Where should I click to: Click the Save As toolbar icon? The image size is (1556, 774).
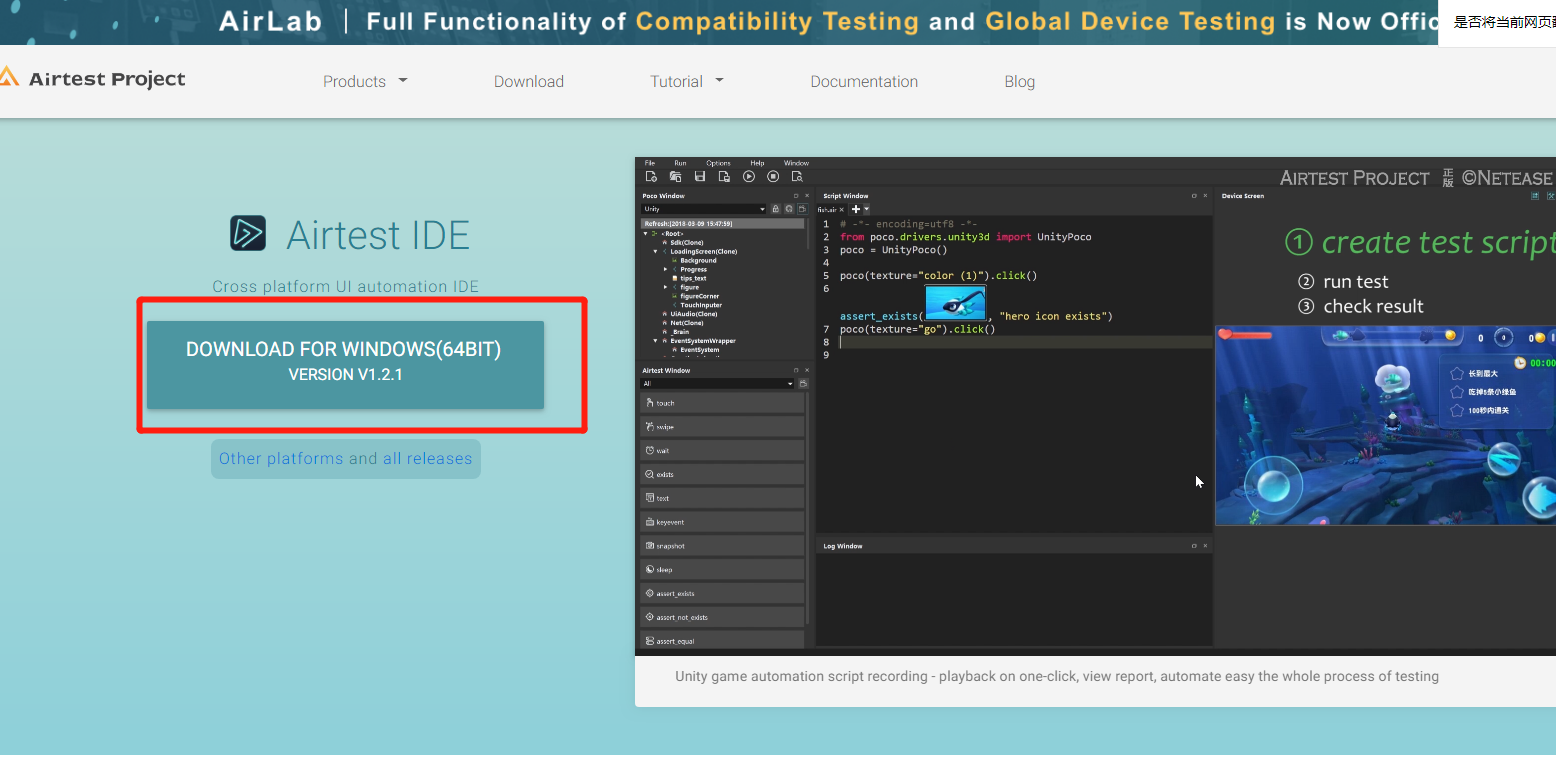point(724,176)
